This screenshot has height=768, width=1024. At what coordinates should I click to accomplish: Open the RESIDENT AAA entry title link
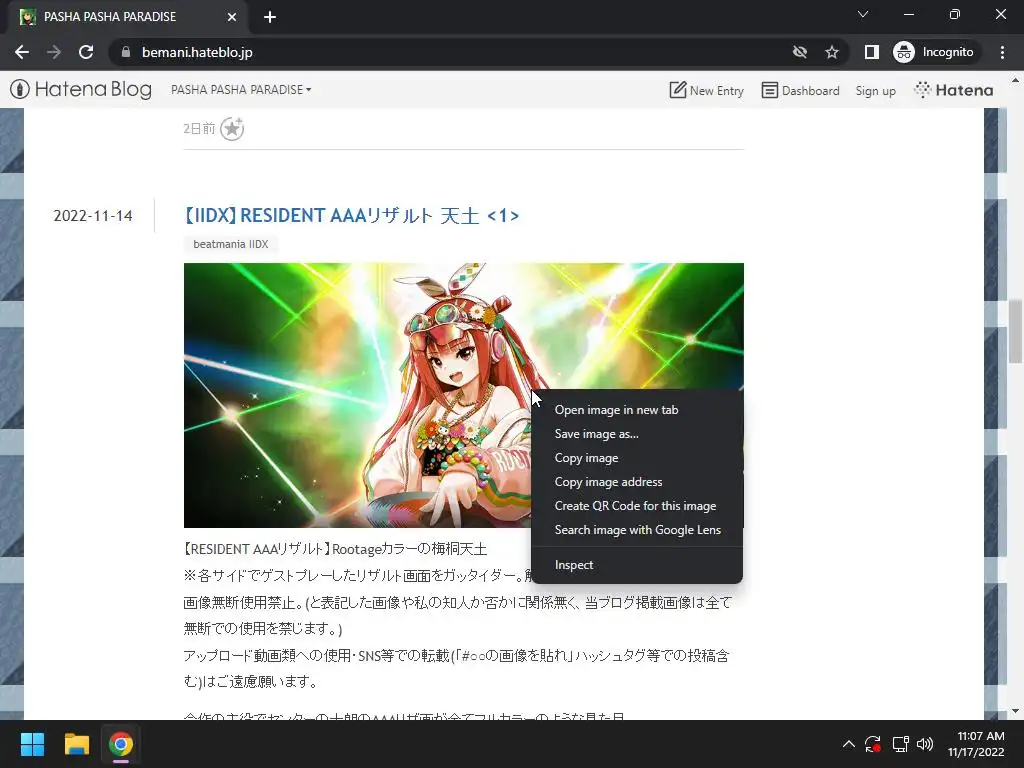click(351, 216)
